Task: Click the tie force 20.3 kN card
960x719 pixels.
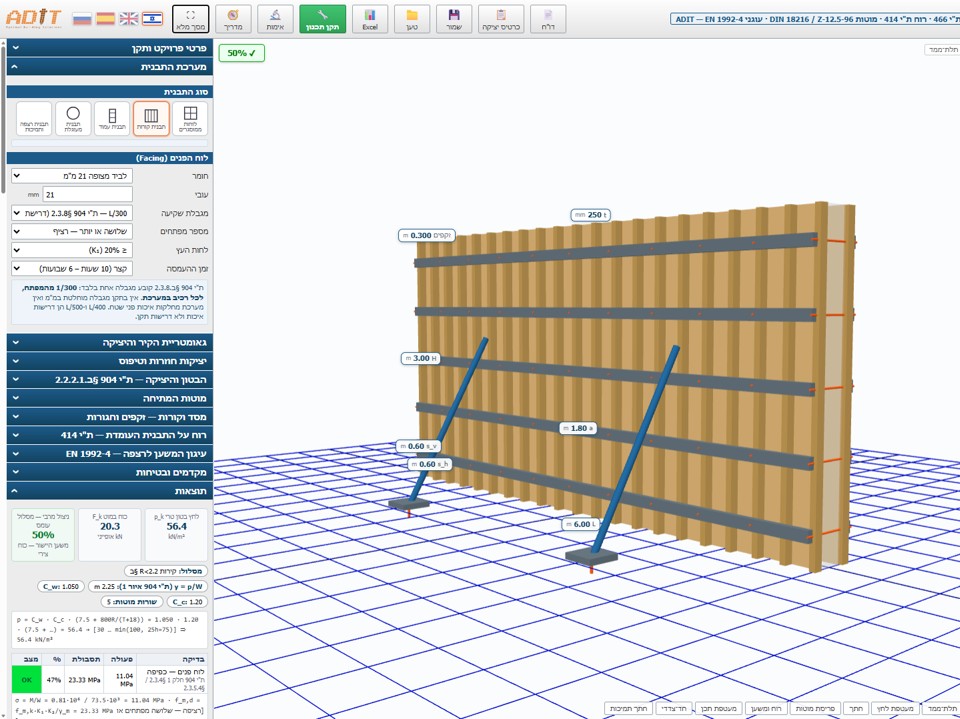Action: [110, 535]
